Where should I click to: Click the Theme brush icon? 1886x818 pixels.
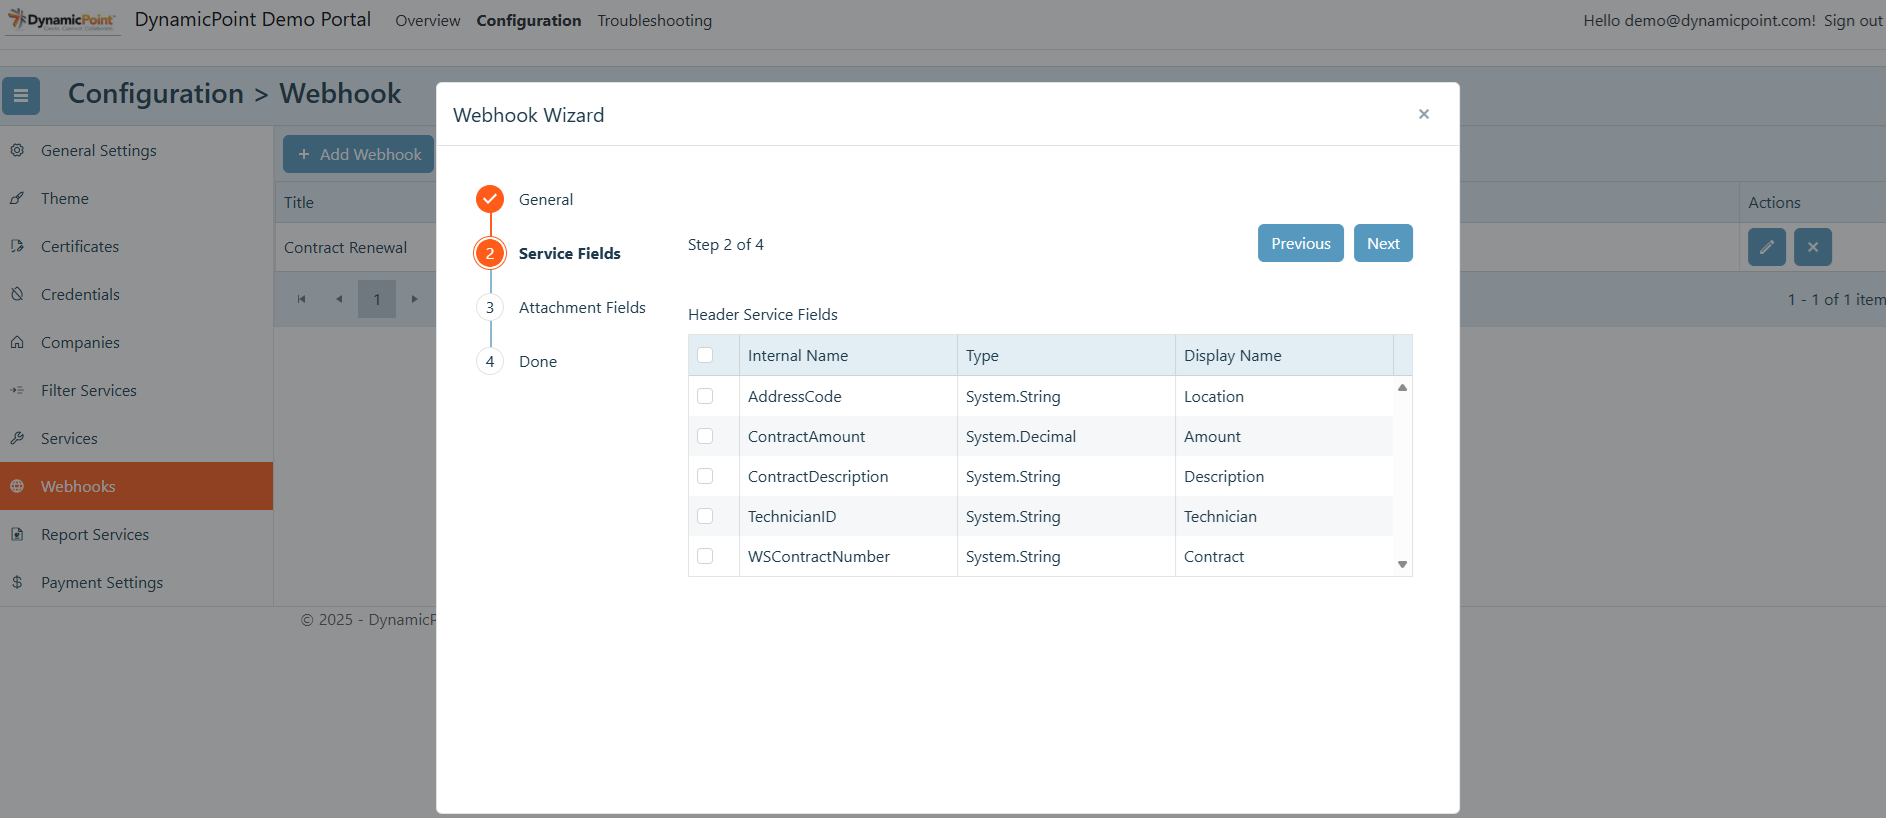click(x=17, y=198)
